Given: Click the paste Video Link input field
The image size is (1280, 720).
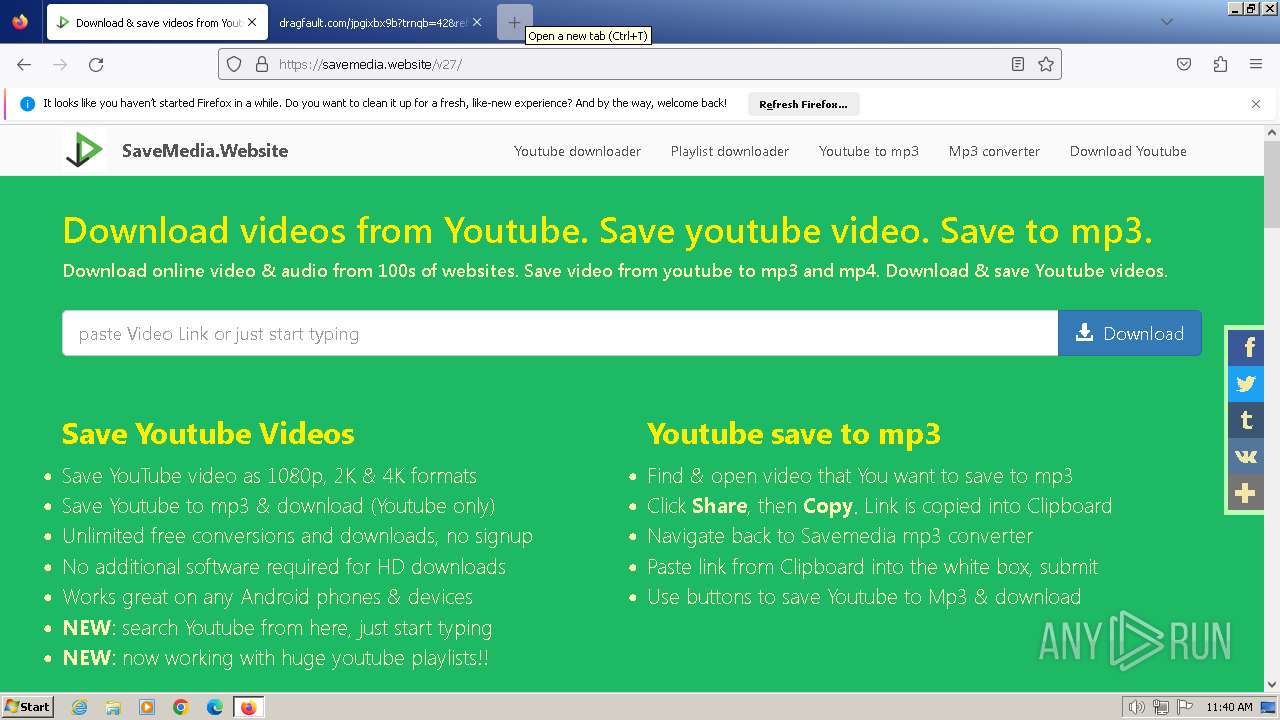Looking at the screenshot, I should [x=560, y=333].
